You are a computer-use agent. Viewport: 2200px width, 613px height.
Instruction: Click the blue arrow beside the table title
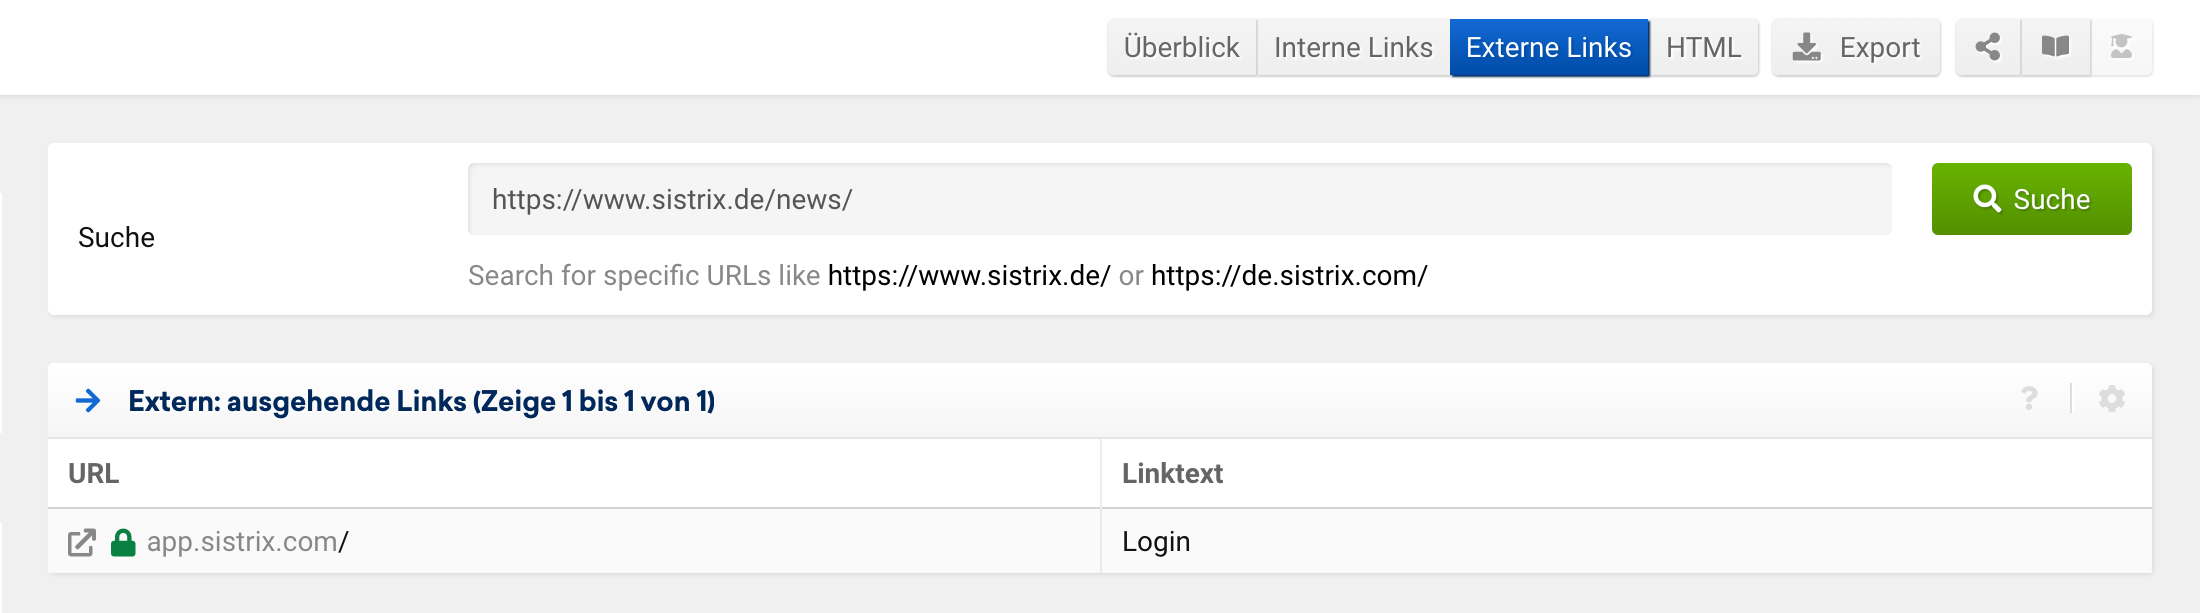pyautogui.click(x=88, y=401)
